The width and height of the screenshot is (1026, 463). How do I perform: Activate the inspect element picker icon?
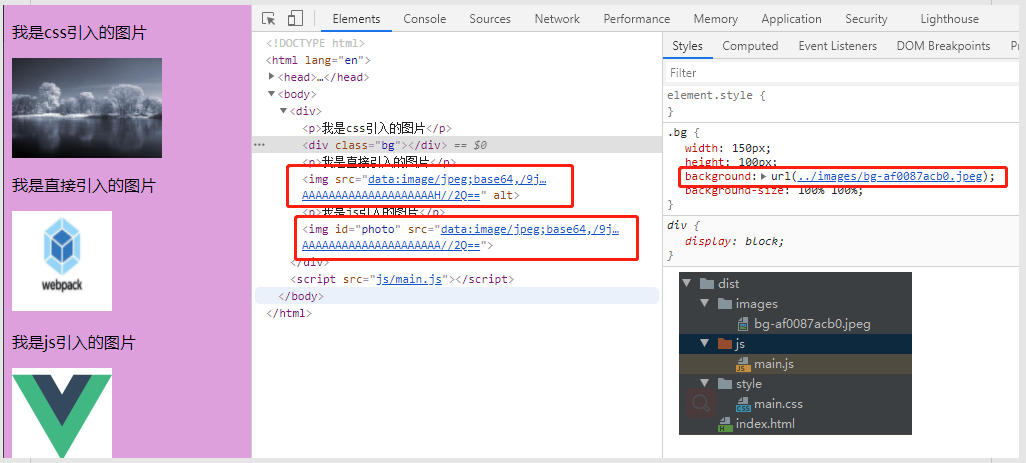click(x=269, y=19)
